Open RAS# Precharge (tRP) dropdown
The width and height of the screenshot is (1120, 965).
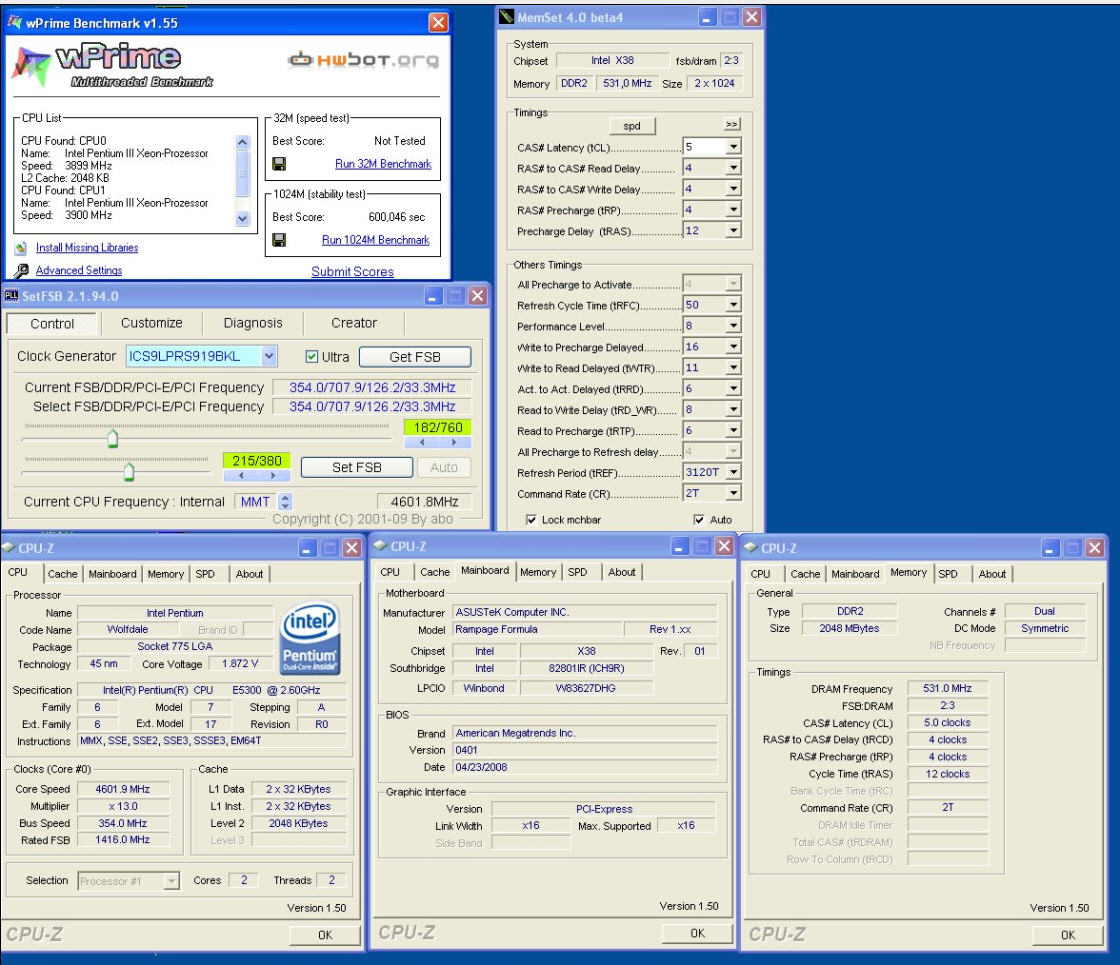click(x=734, y=209)
